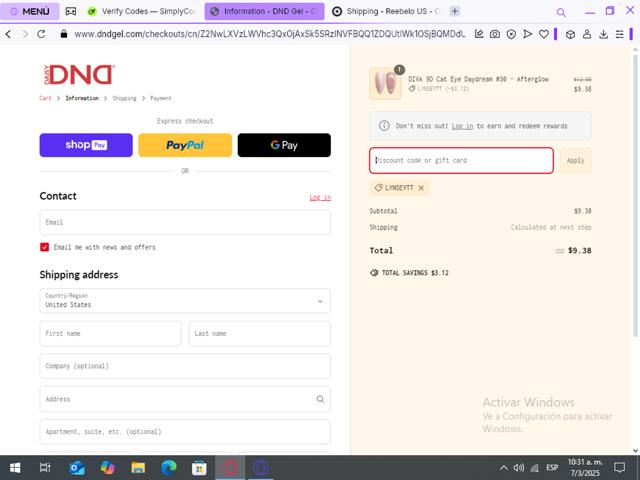Viewport: 640px width, 480px height.
Task: Switch to Shipping - Reebelo US tab
Action: [385, 11]
